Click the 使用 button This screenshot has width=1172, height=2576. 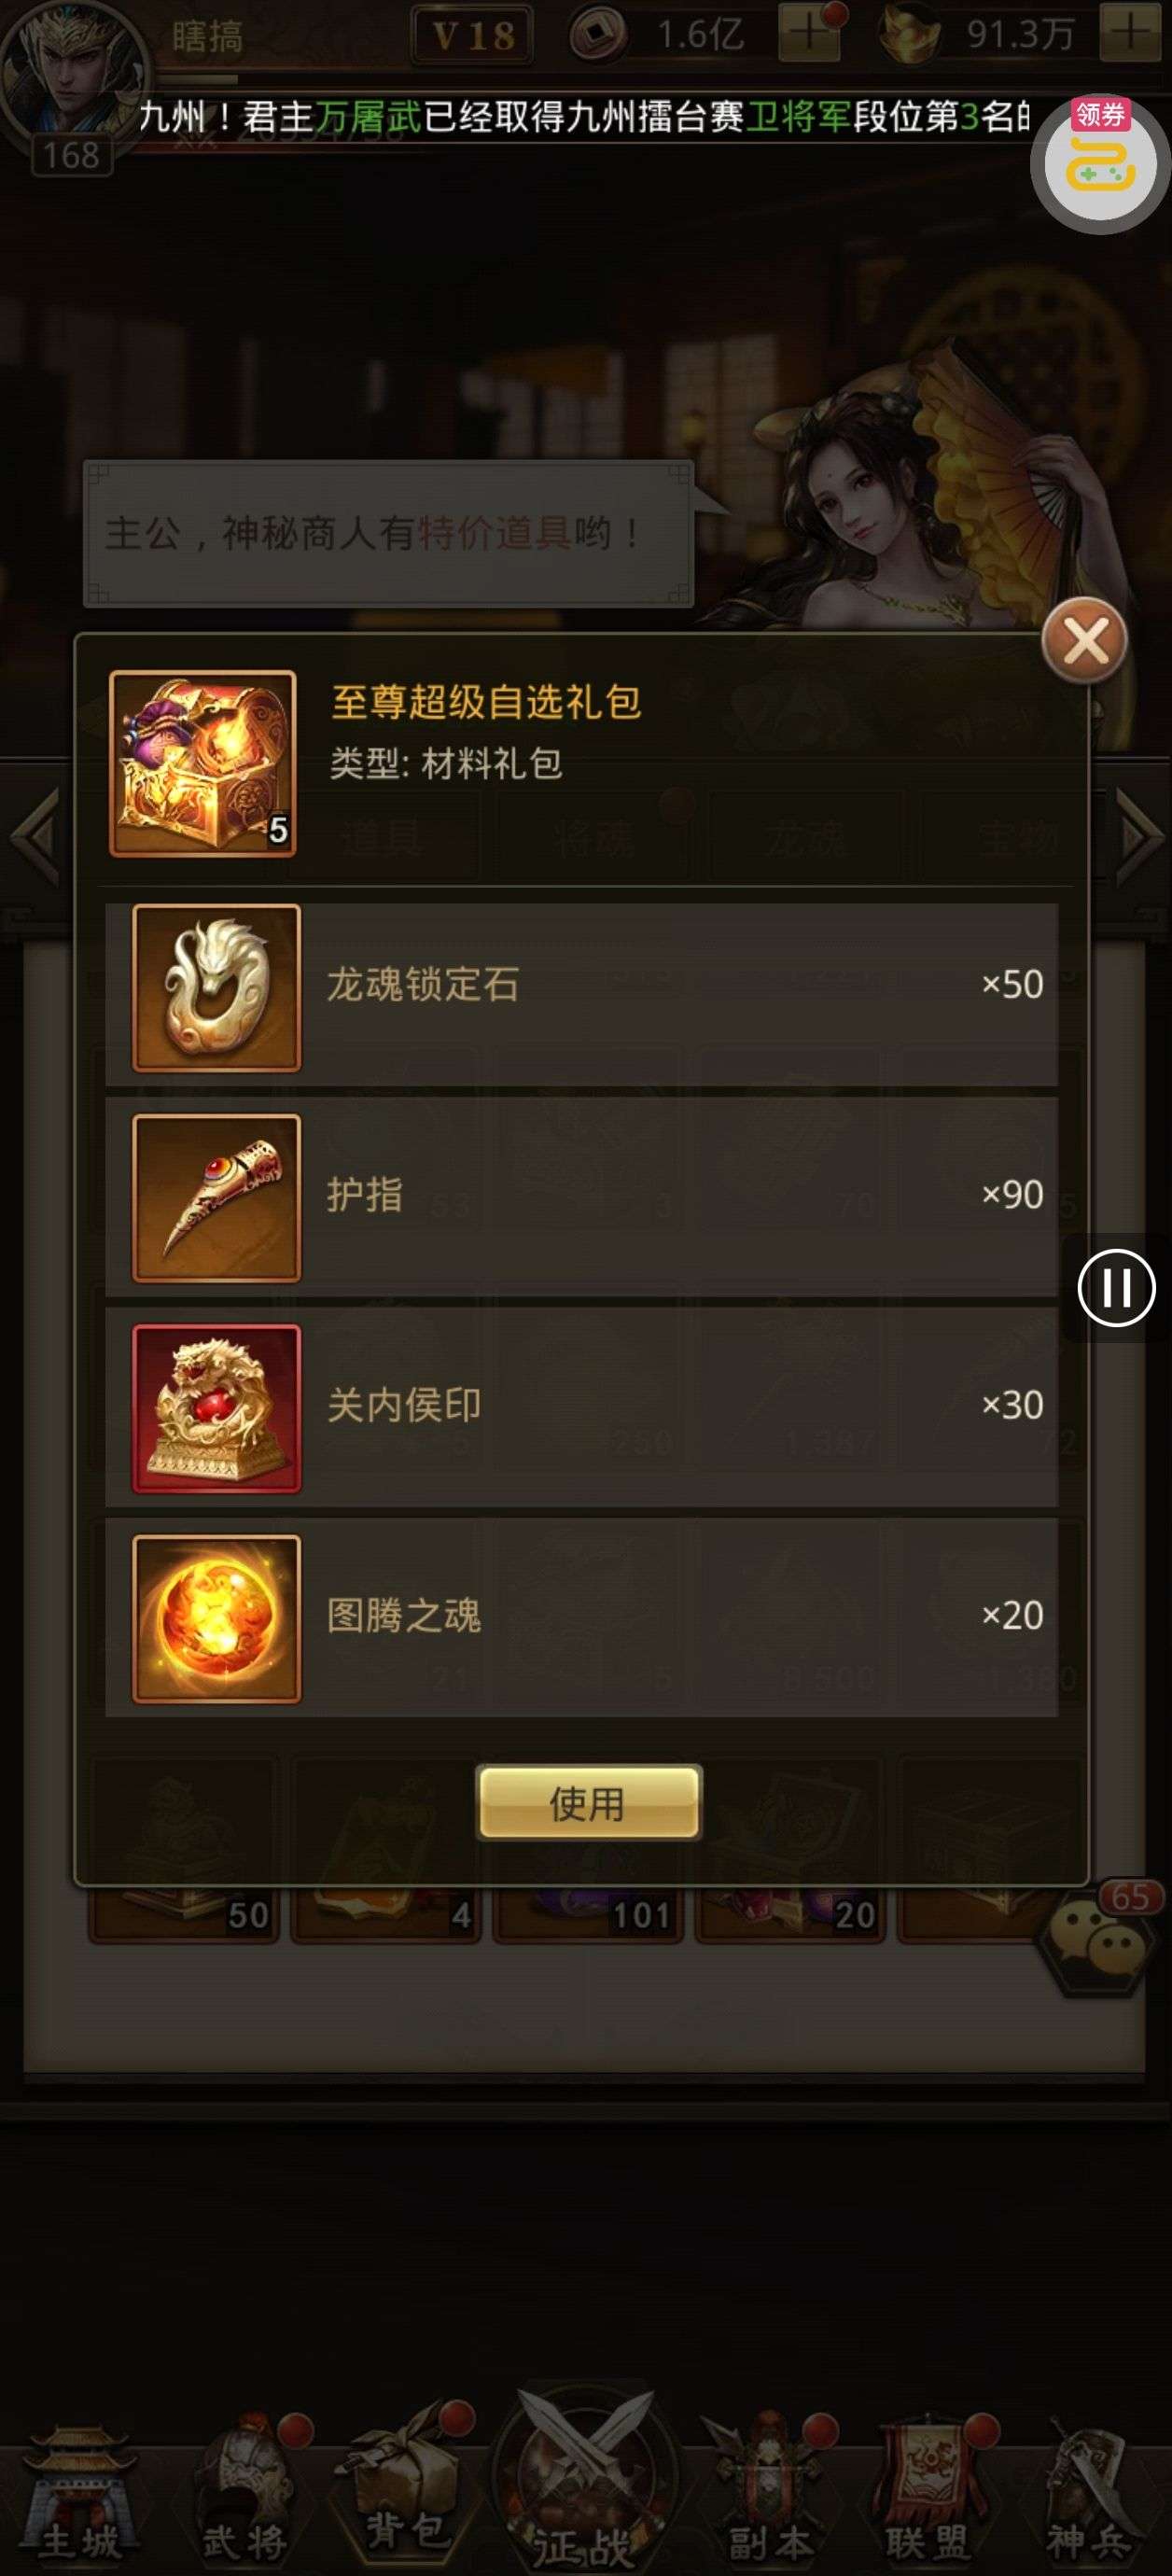click(588, 1802)
